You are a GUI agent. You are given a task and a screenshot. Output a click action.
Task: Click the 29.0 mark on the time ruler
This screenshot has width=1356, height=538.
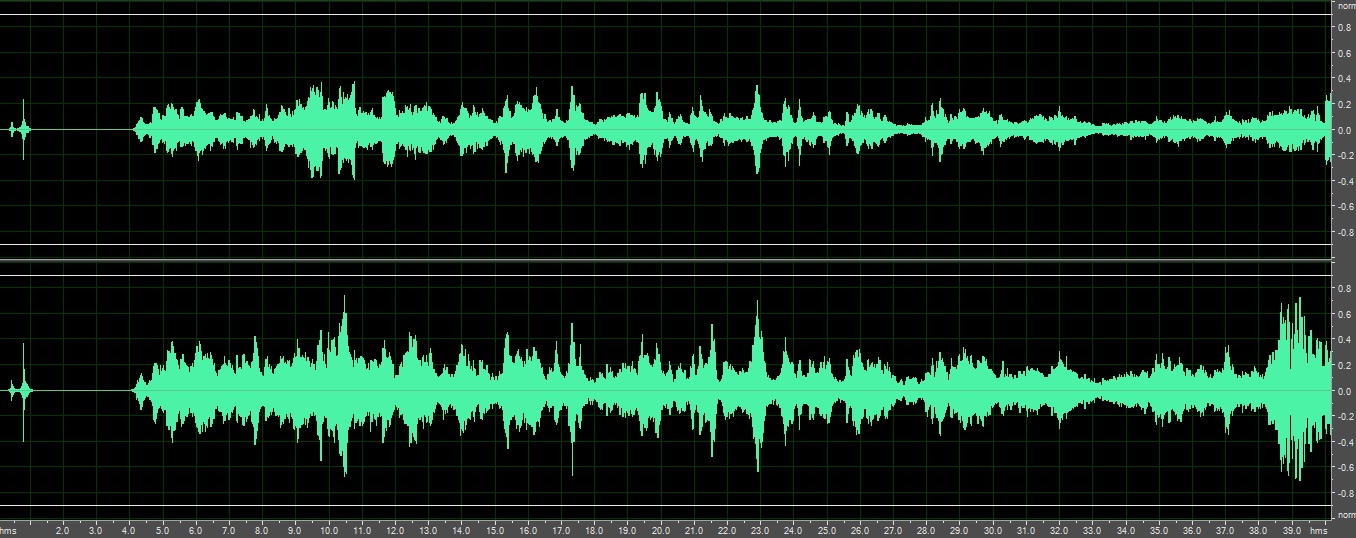(959, 531)
